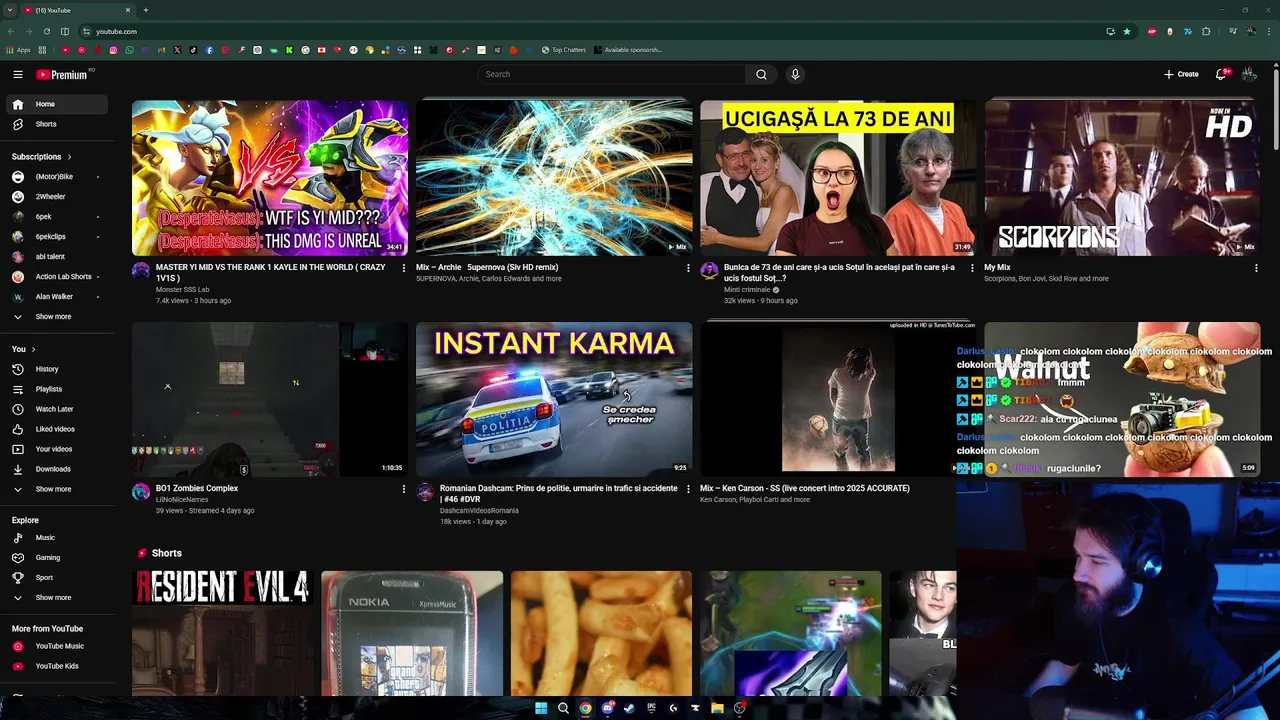Open the RESIDENT EVIL 4 short

[x=222, y=633]
